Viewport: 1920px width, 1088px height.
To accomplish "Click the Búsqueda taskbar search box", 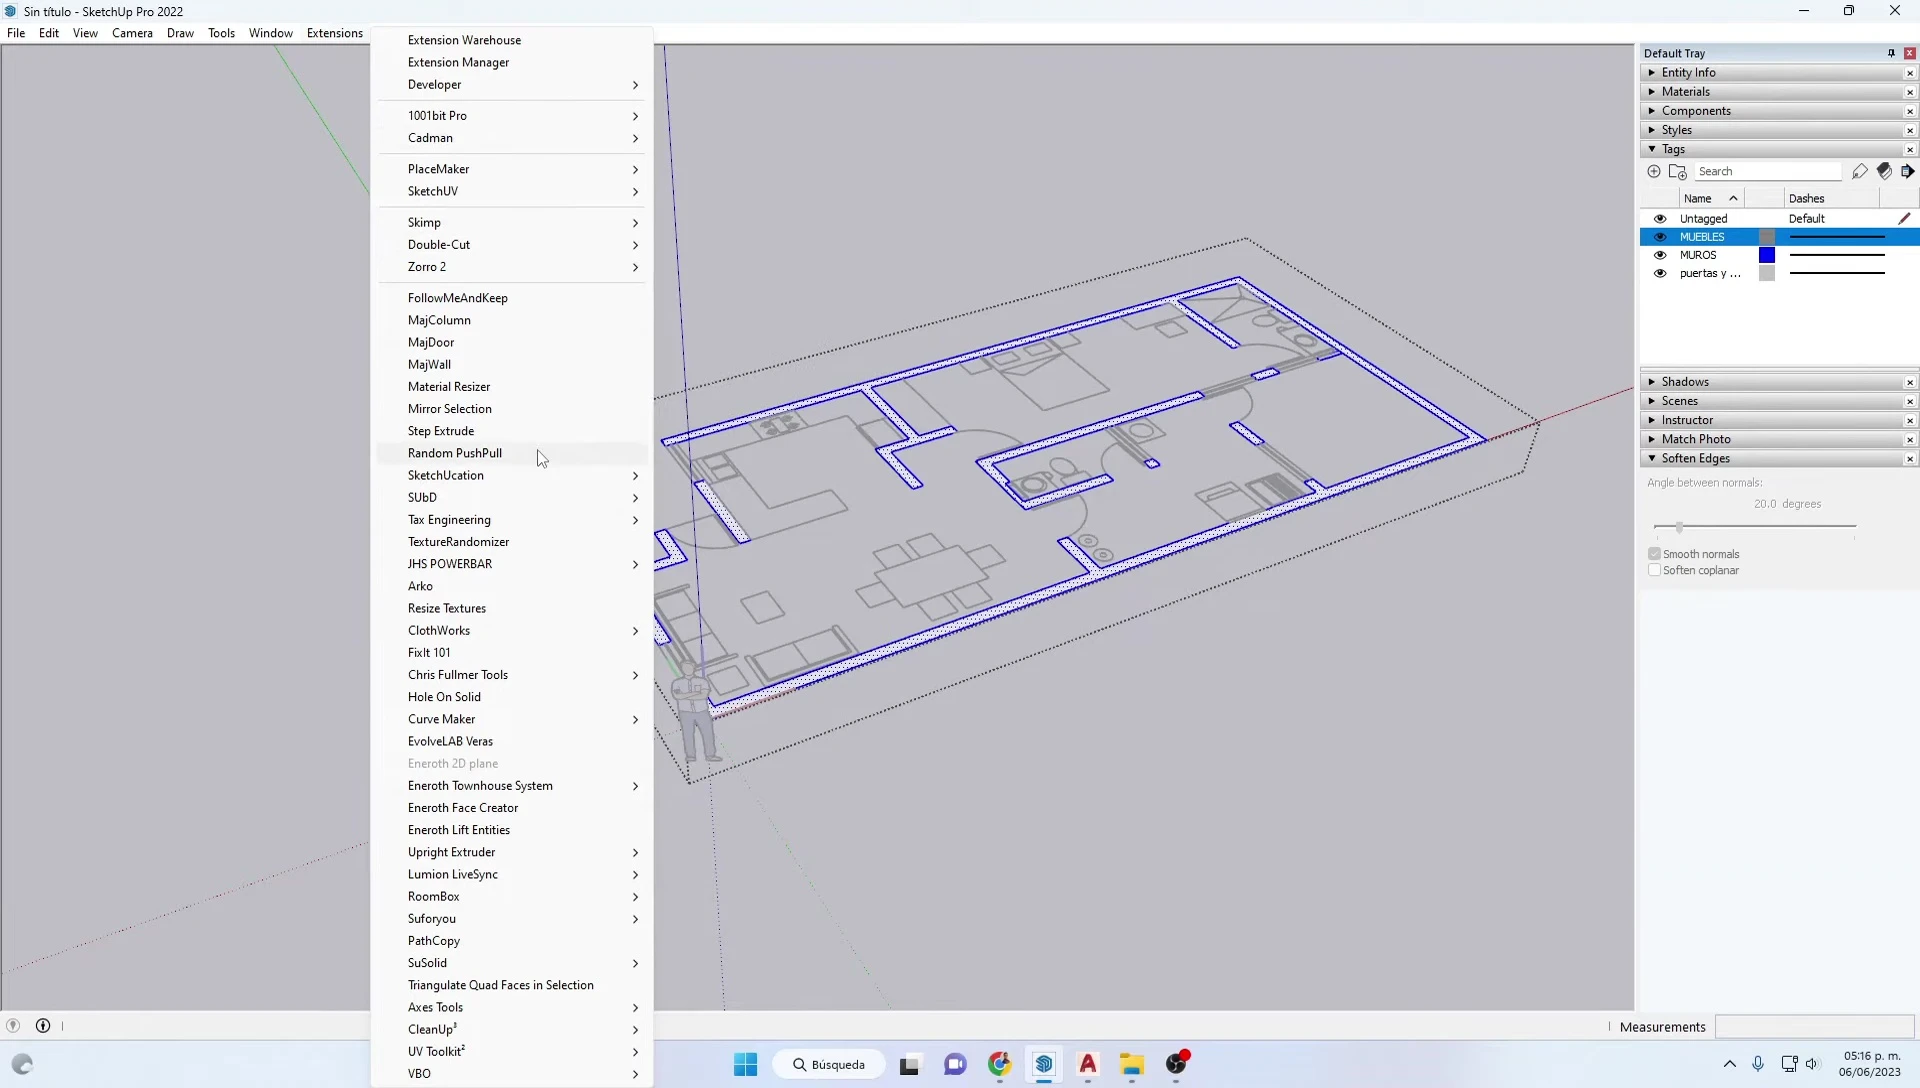I will click(x=829, y=1065).
